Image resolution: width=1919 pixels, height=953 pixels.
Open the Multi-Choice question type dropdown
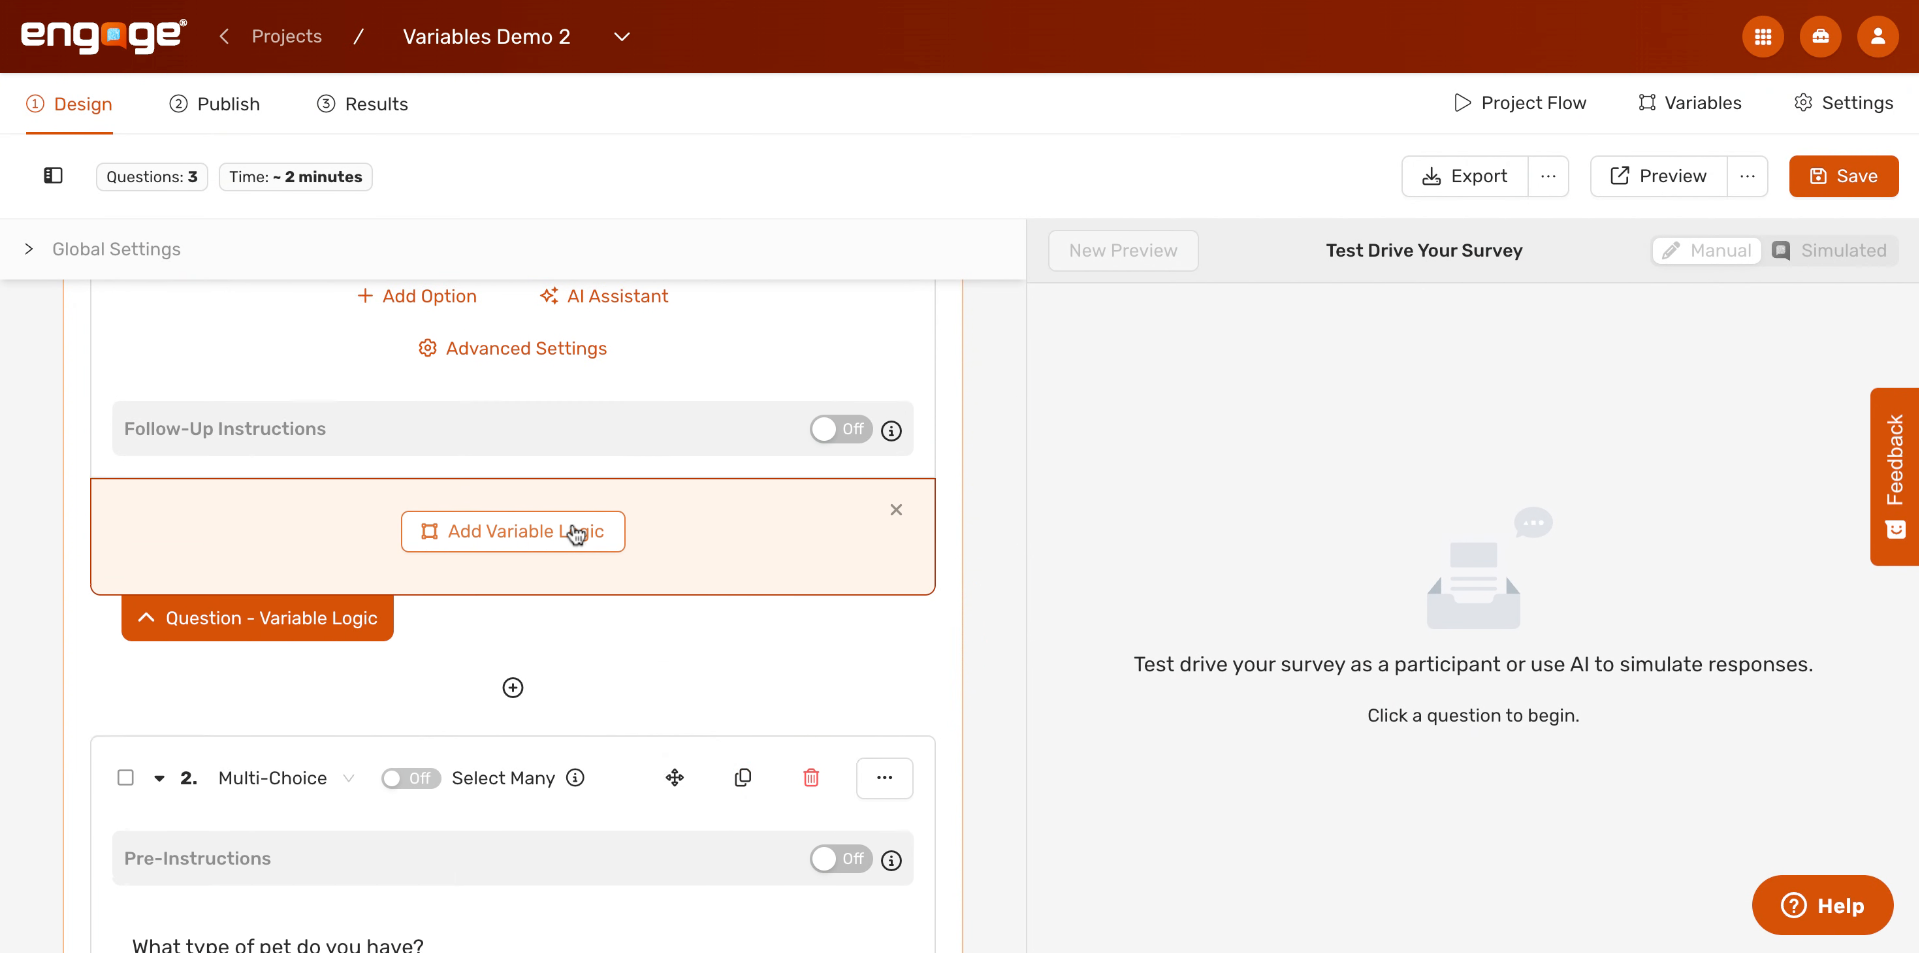pos(286,778)
